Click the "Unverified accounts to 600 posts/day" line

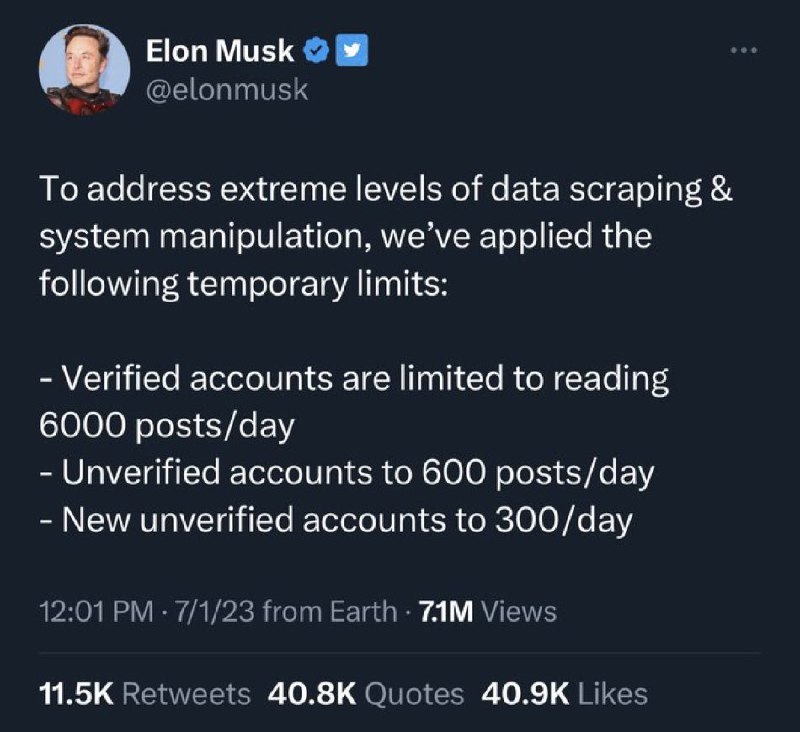347,472
